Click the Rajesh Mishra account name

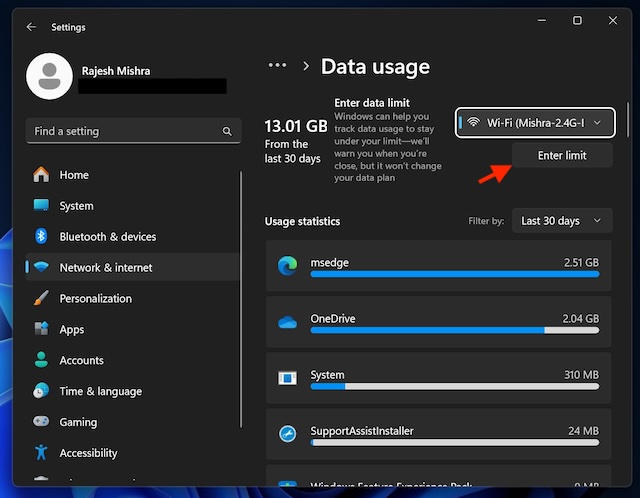point(116,71)
